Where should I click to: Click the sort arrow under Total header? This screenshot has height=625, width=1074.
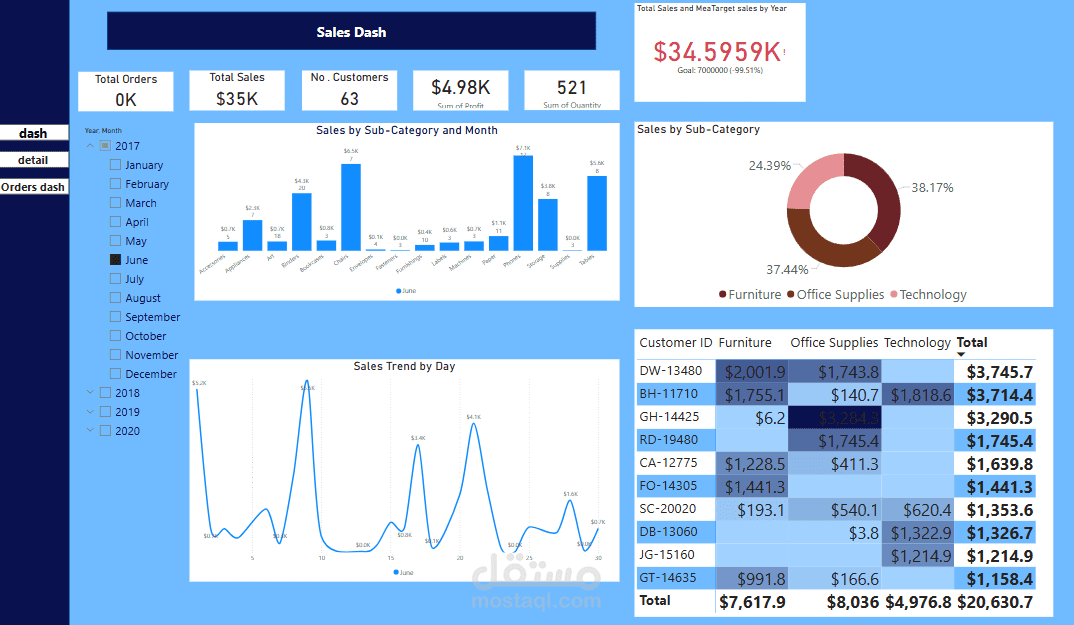click(961, 354)
